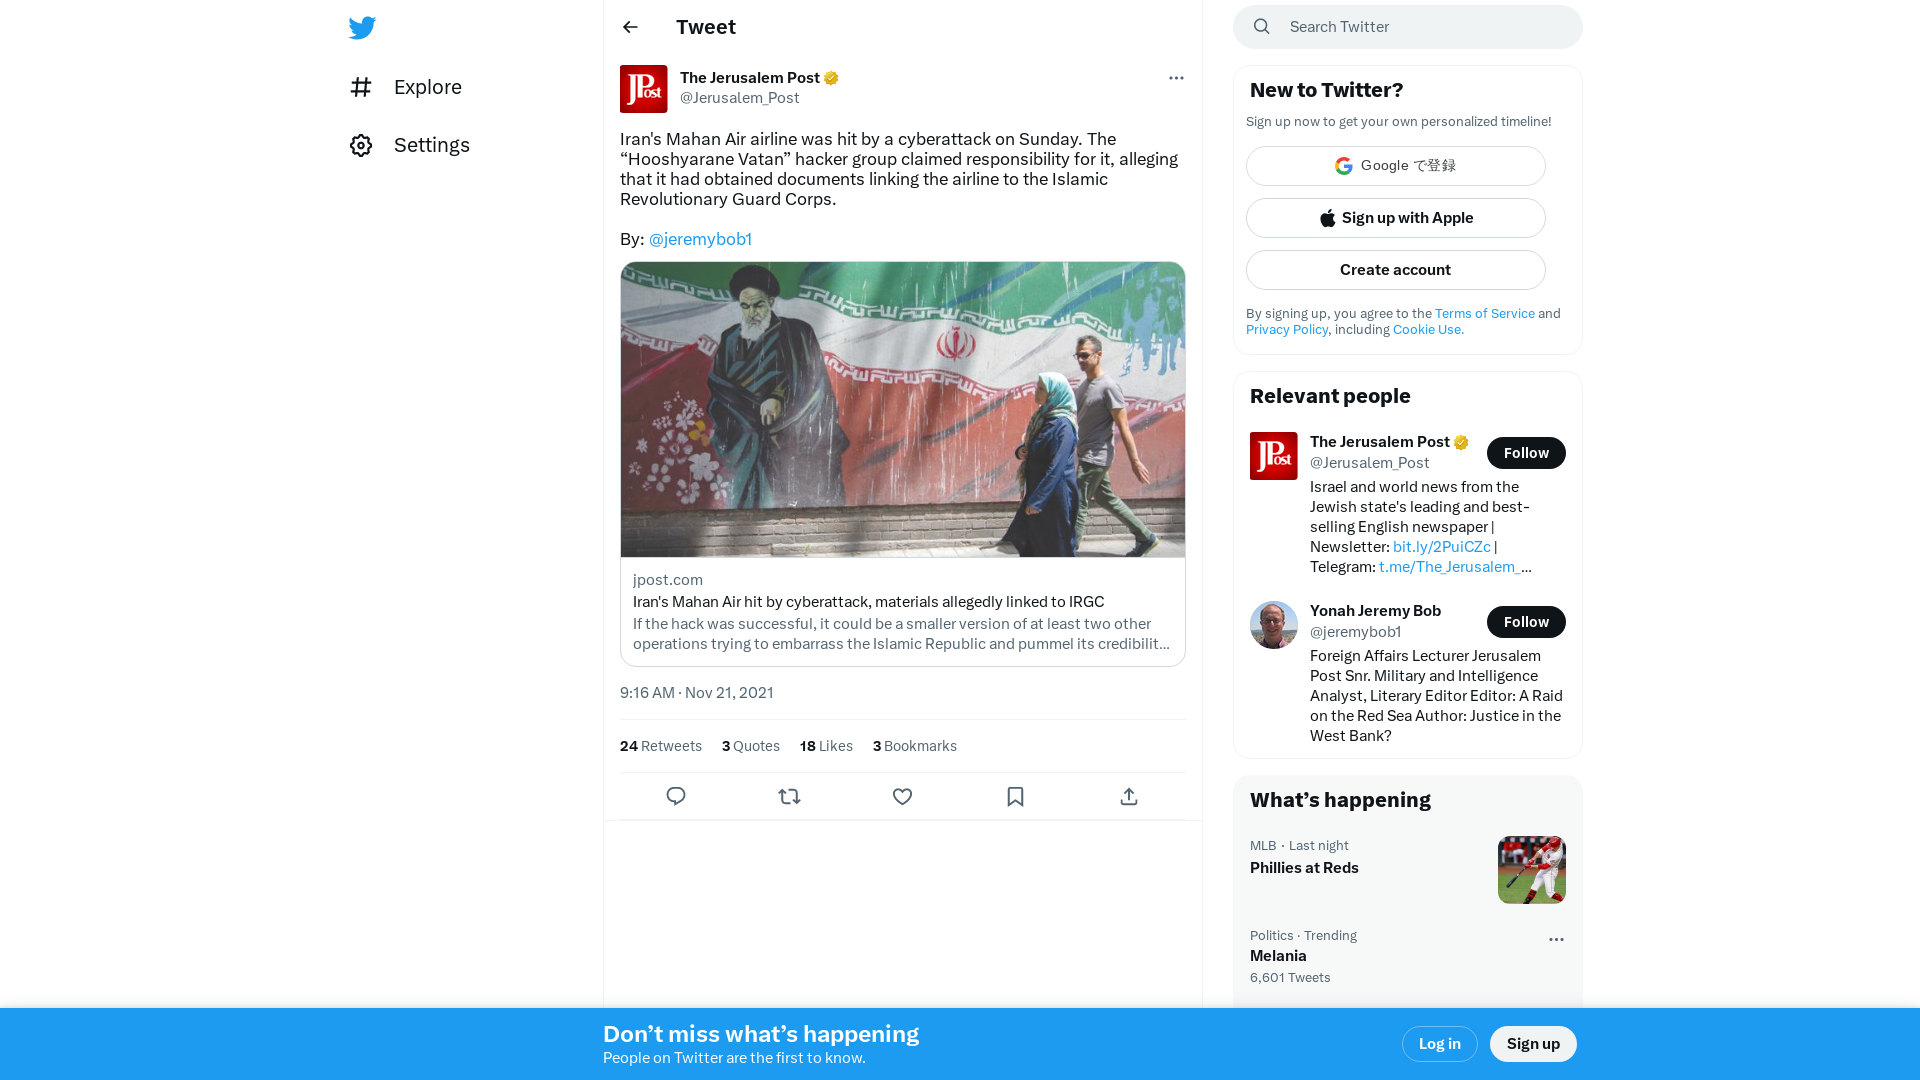1920x1080 pixels.
Task: Click Sign up with Apple
Action: [x=1396, y=218]
